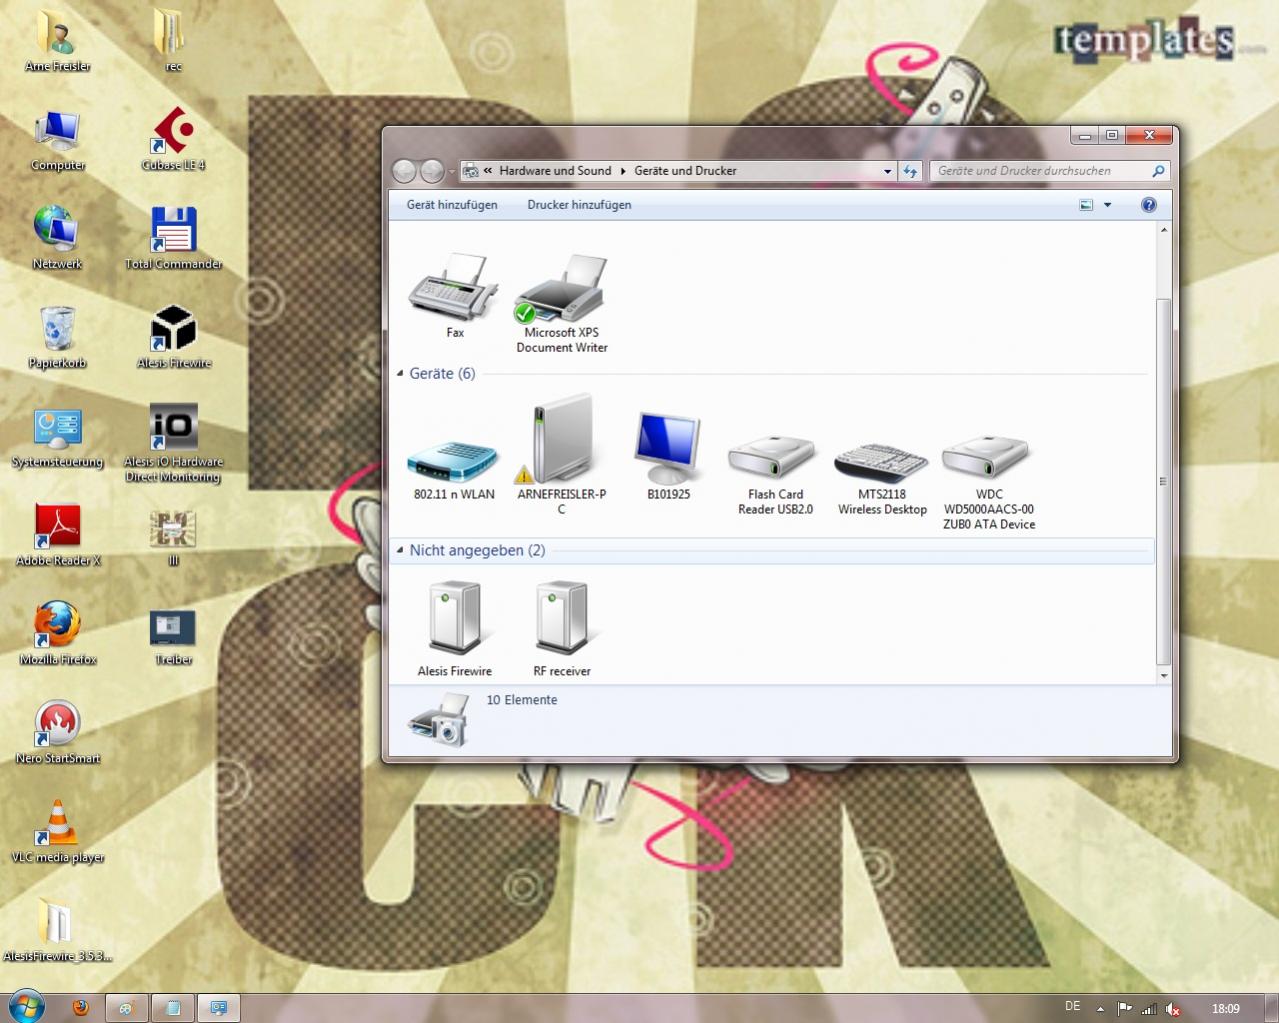Navigate forward with the forward arrow
Viewport: 1279px width, 1023px height.
click(x=432, y=172)
